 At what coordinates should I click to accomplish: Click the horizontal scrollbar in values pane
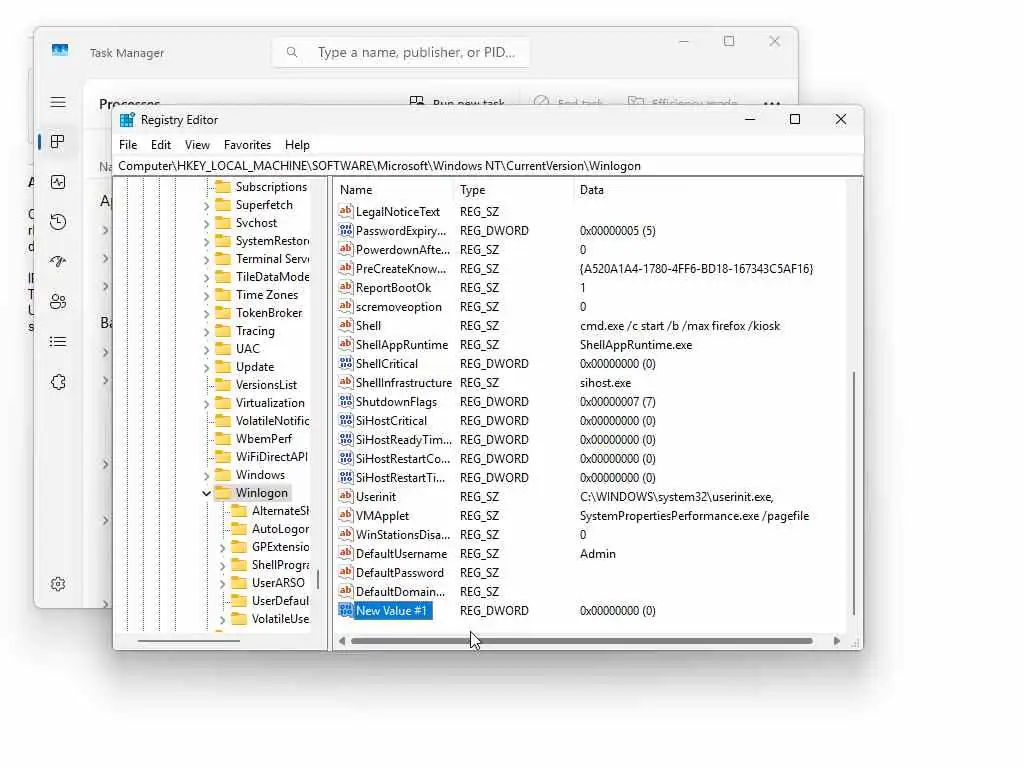click(x=581, y=641)
